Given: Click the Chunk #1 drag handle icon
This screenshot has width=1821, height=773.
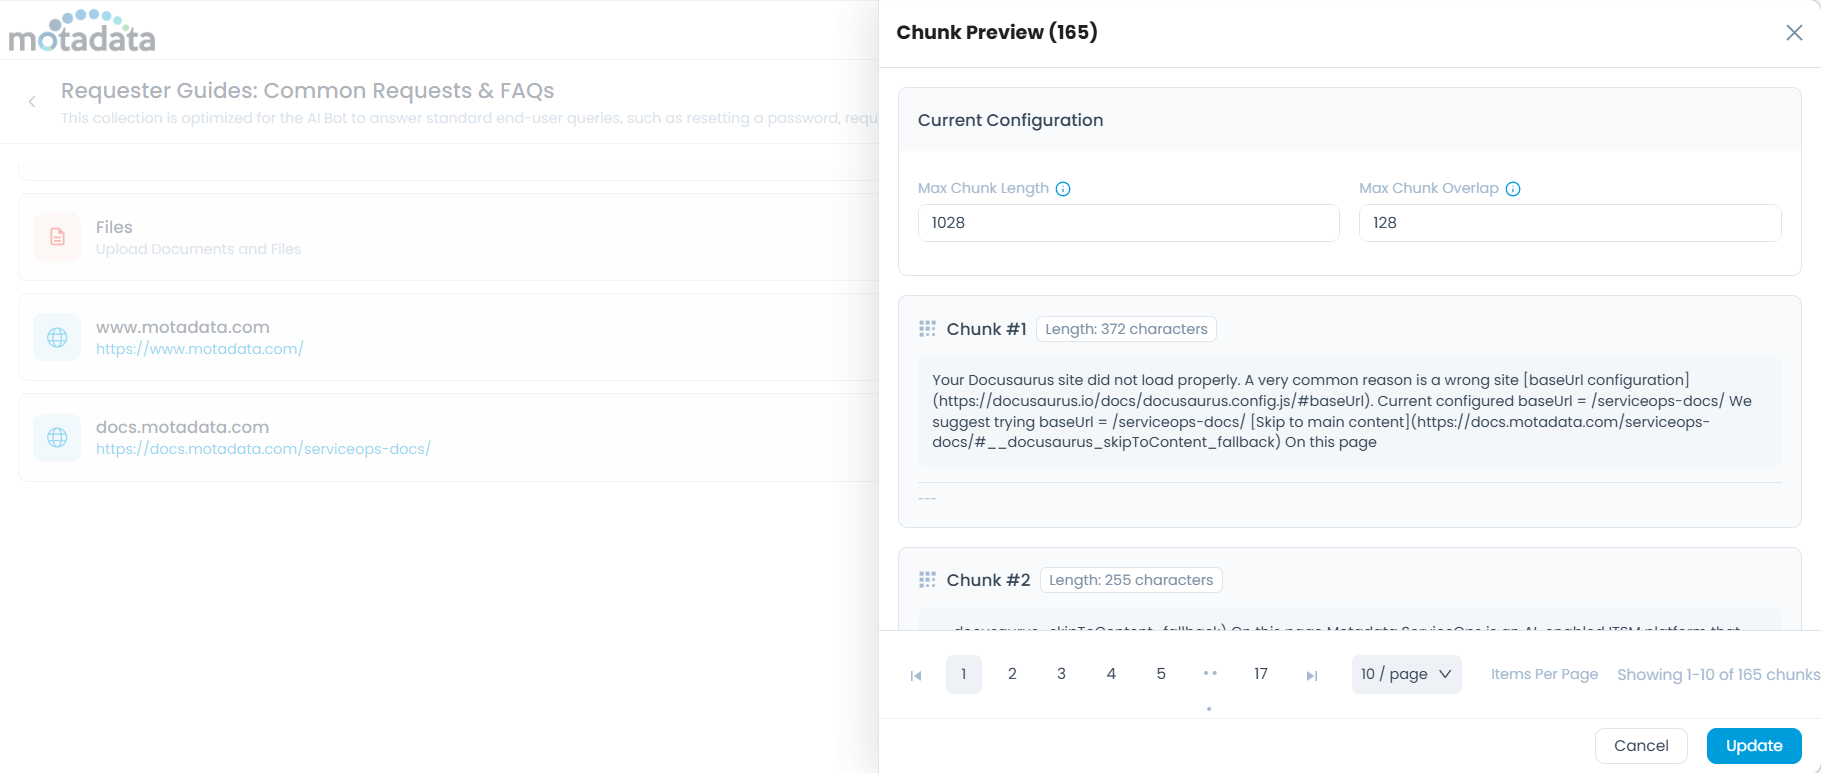Looking at the screenshot, I should tap(927, 329).
